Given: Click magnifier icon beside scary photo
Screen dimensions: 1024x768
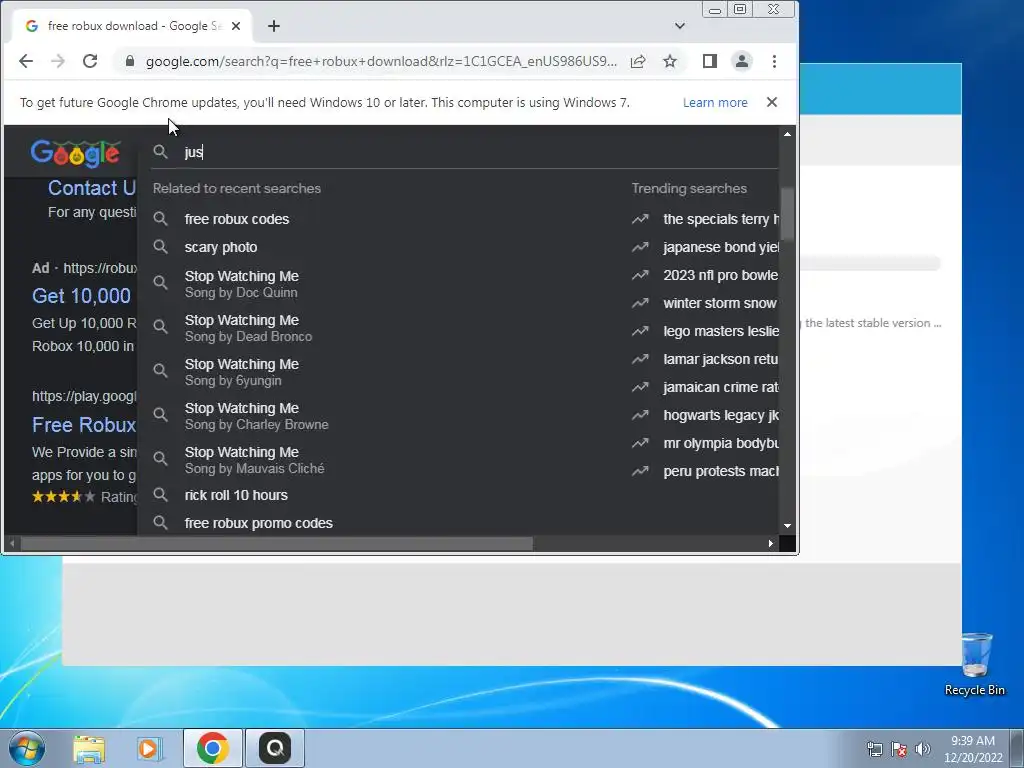Looking at the screenshot, I should tap(160, 247).
